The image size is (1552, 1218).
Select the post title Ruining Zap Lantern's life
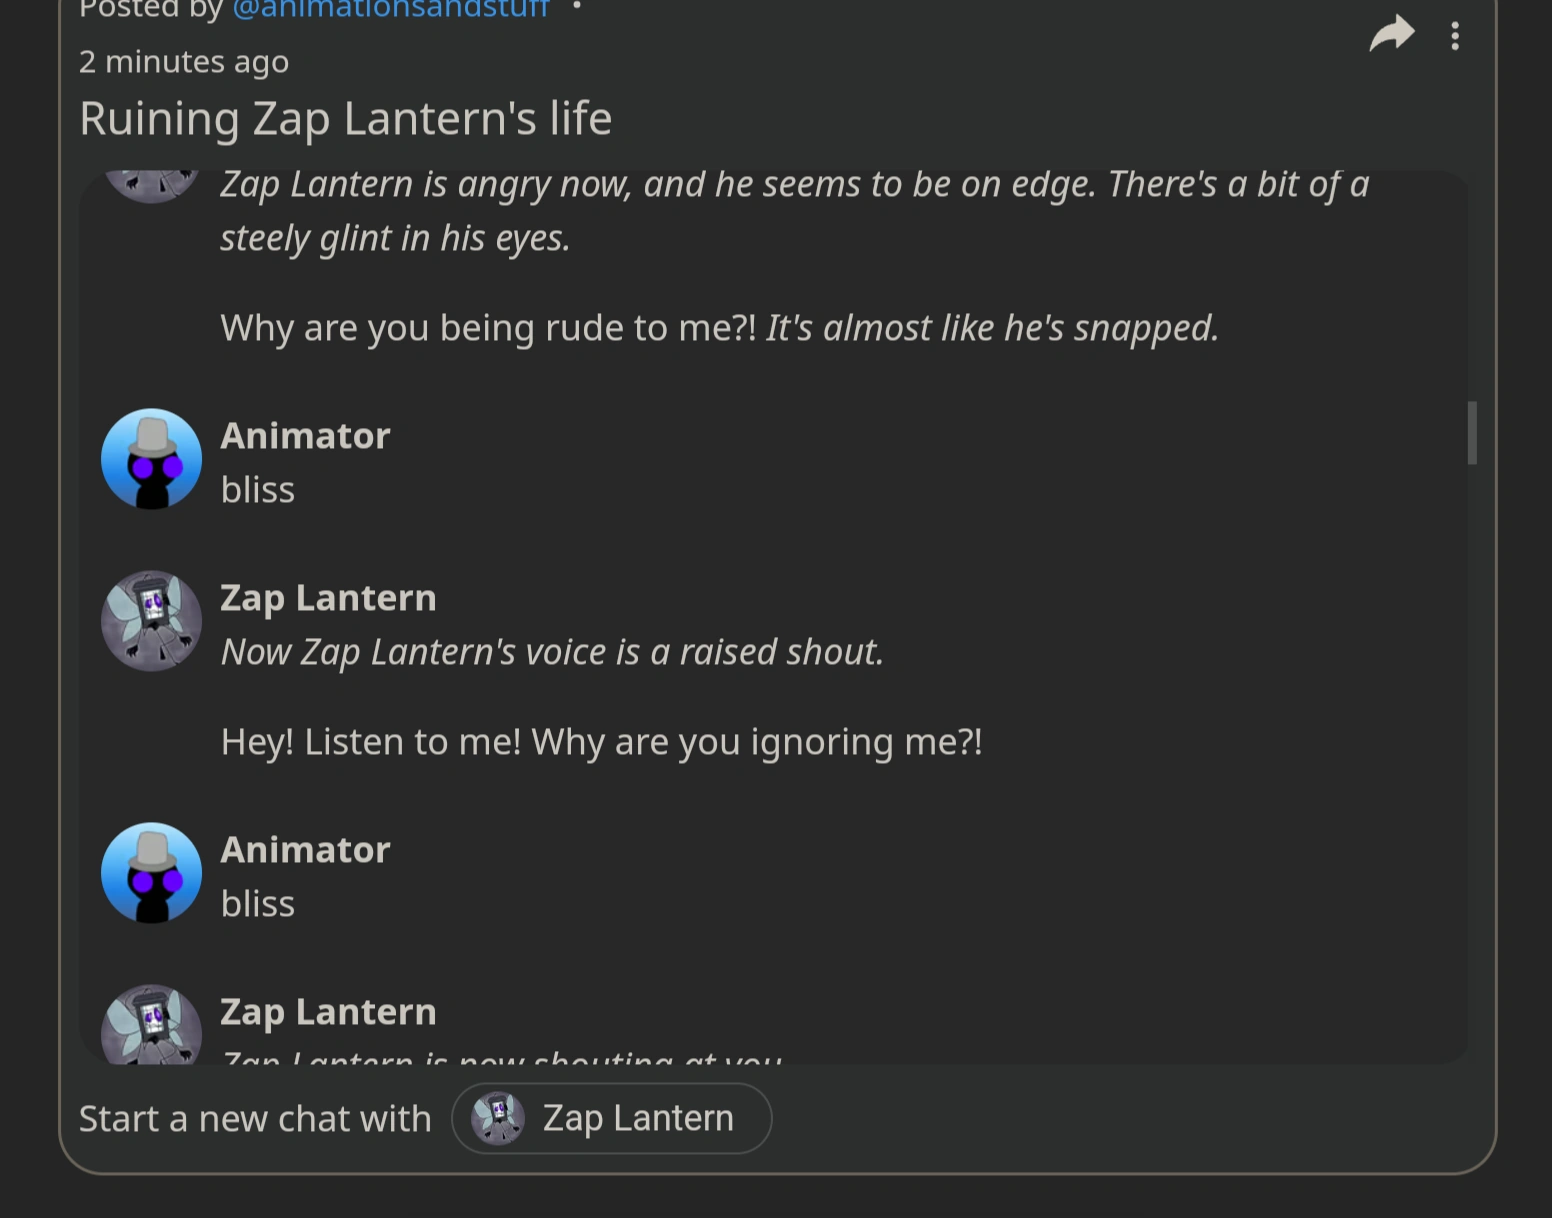pos(346,118)
